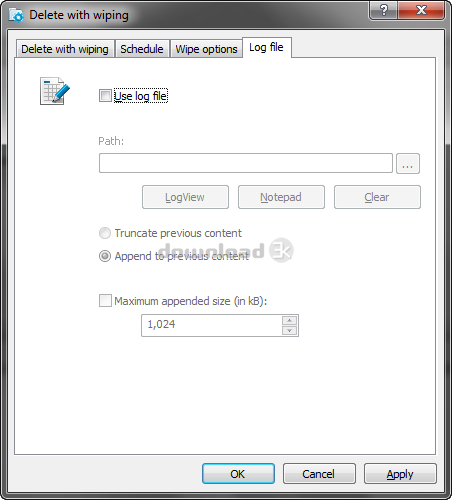Image resolution: width=452 pixels, height=500 pixels.
Task: Click the LogView button
Action: 185,197
